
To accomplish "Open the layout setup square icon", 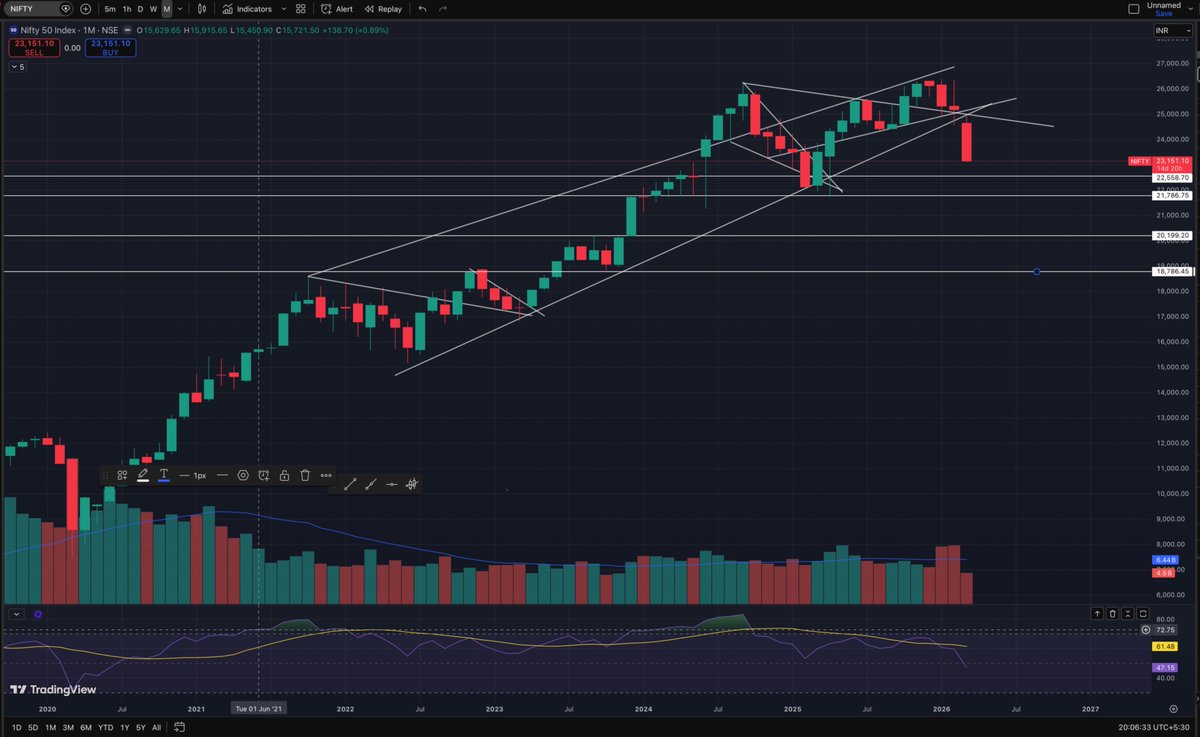I will [1133, 9].
